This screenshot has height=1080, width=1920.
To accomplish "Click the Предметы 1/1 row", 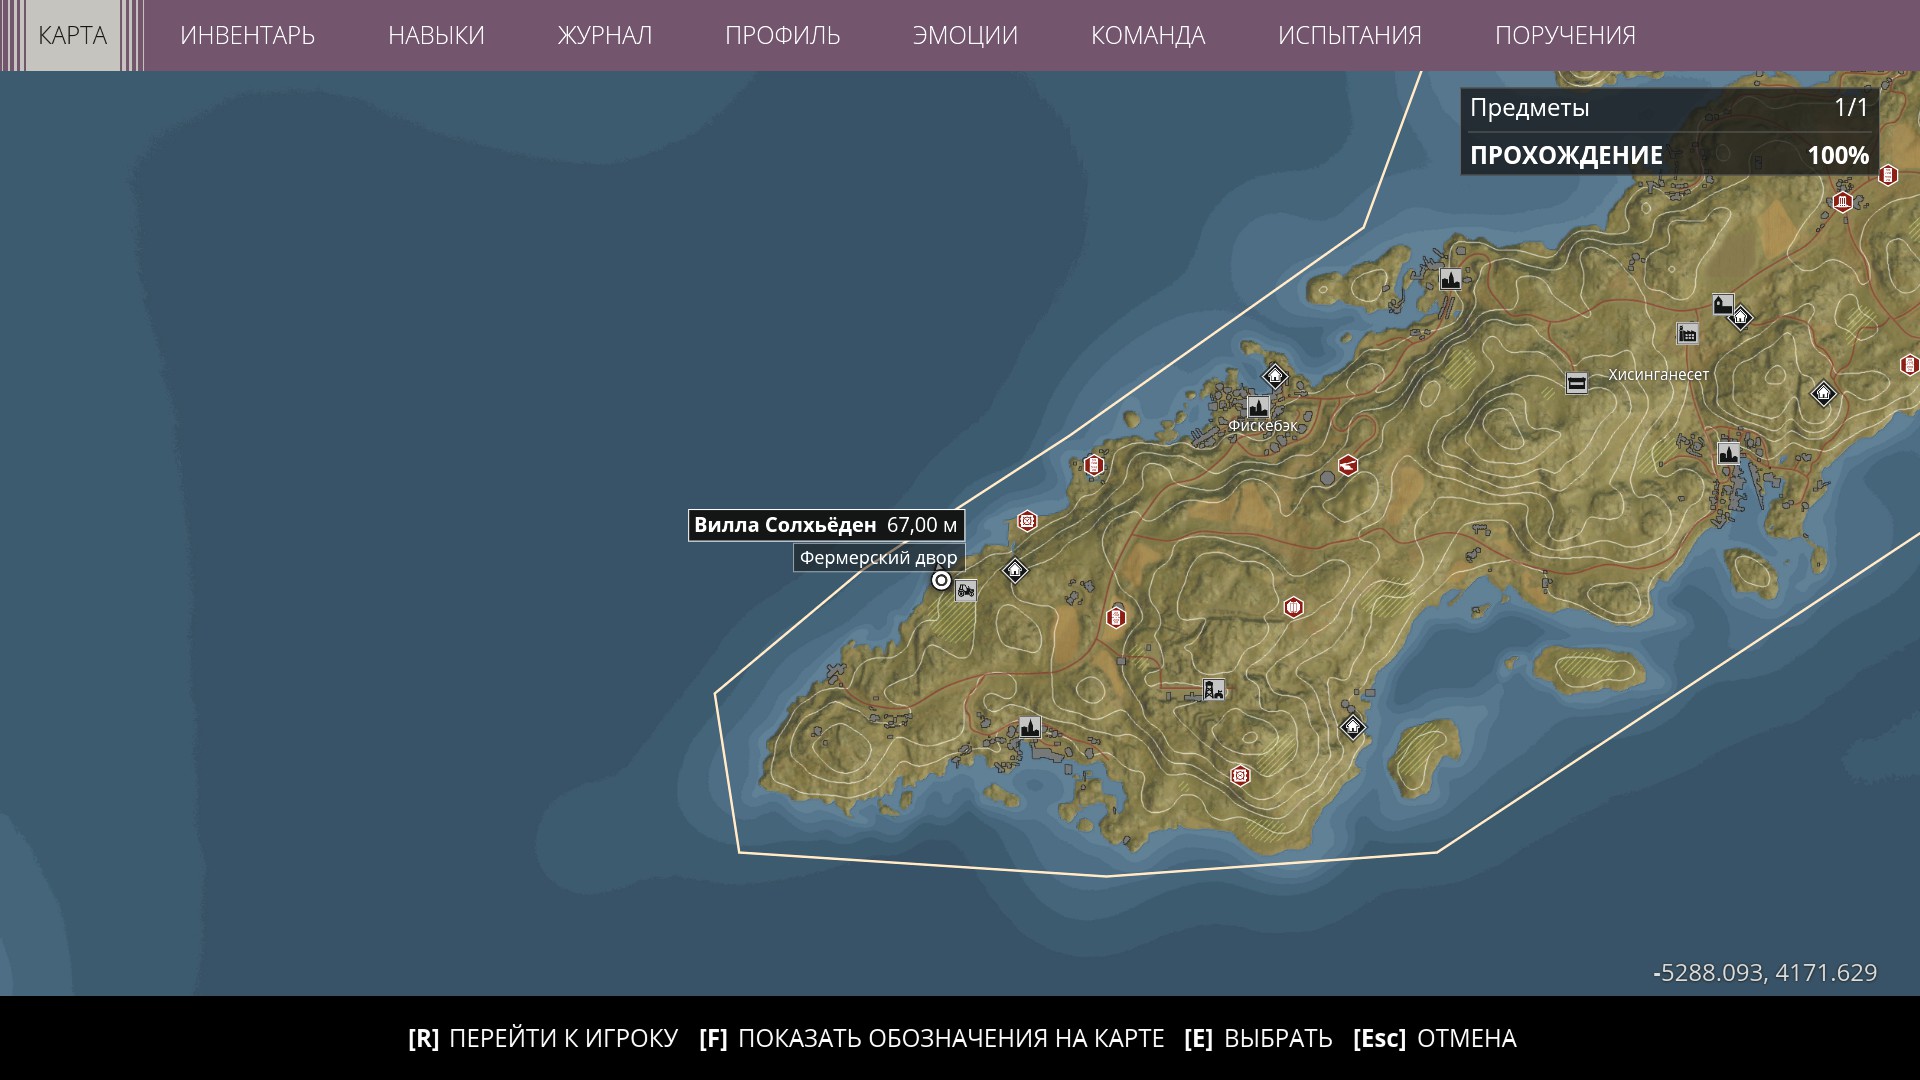I will [1669, 108].
